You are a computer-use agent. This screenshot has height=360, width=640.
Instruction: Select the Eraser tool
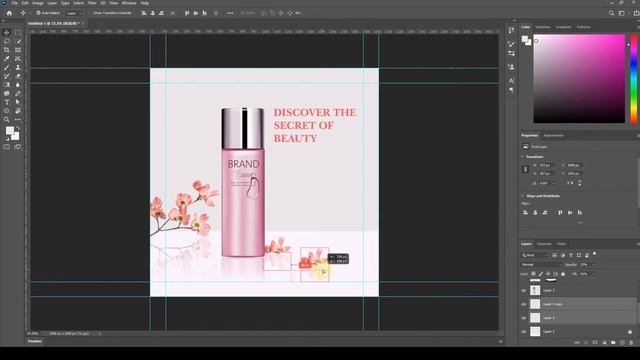(18, 76)
